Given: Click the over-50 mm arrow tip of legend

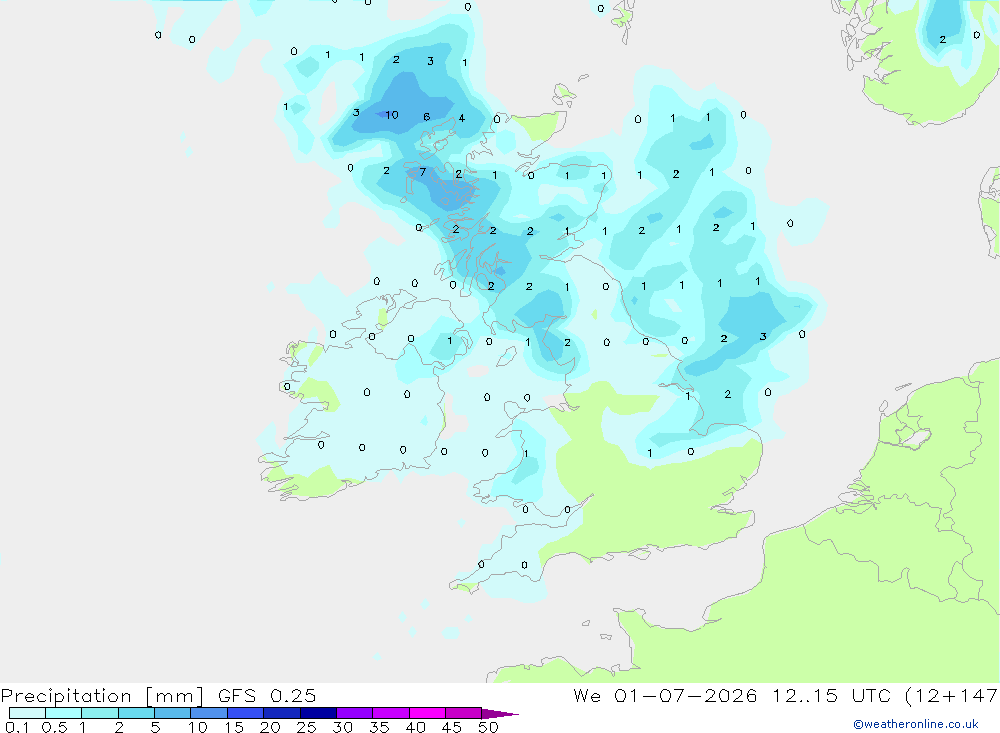Looking at the screenshot, I should click(x=500, y=713).
